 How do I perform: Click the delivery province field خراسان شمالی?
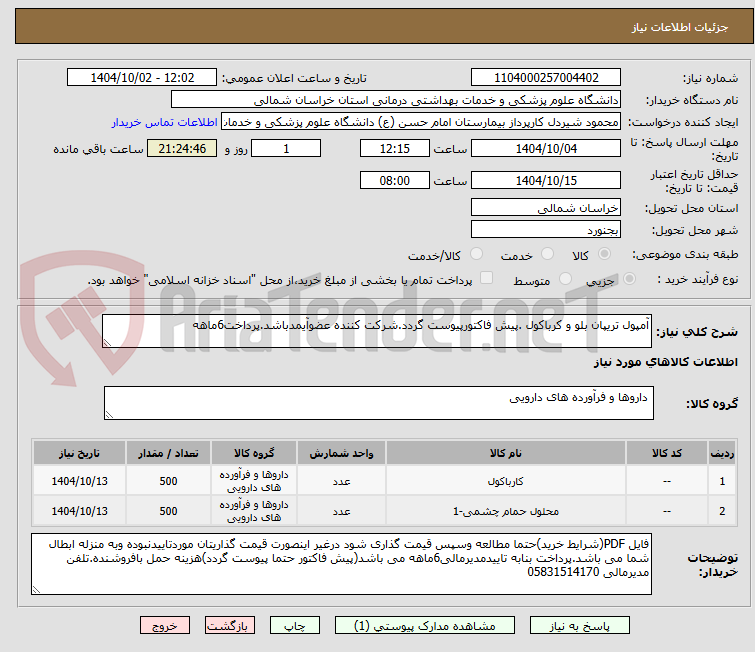546,208
